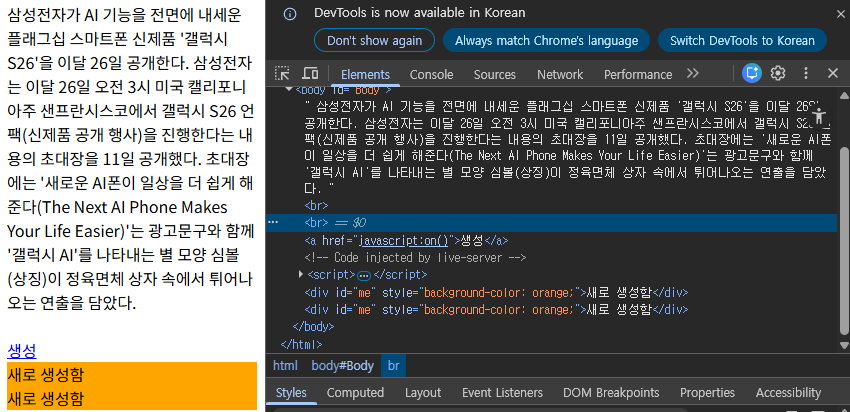Click the javascript:on() href link

tap(404, 240)
